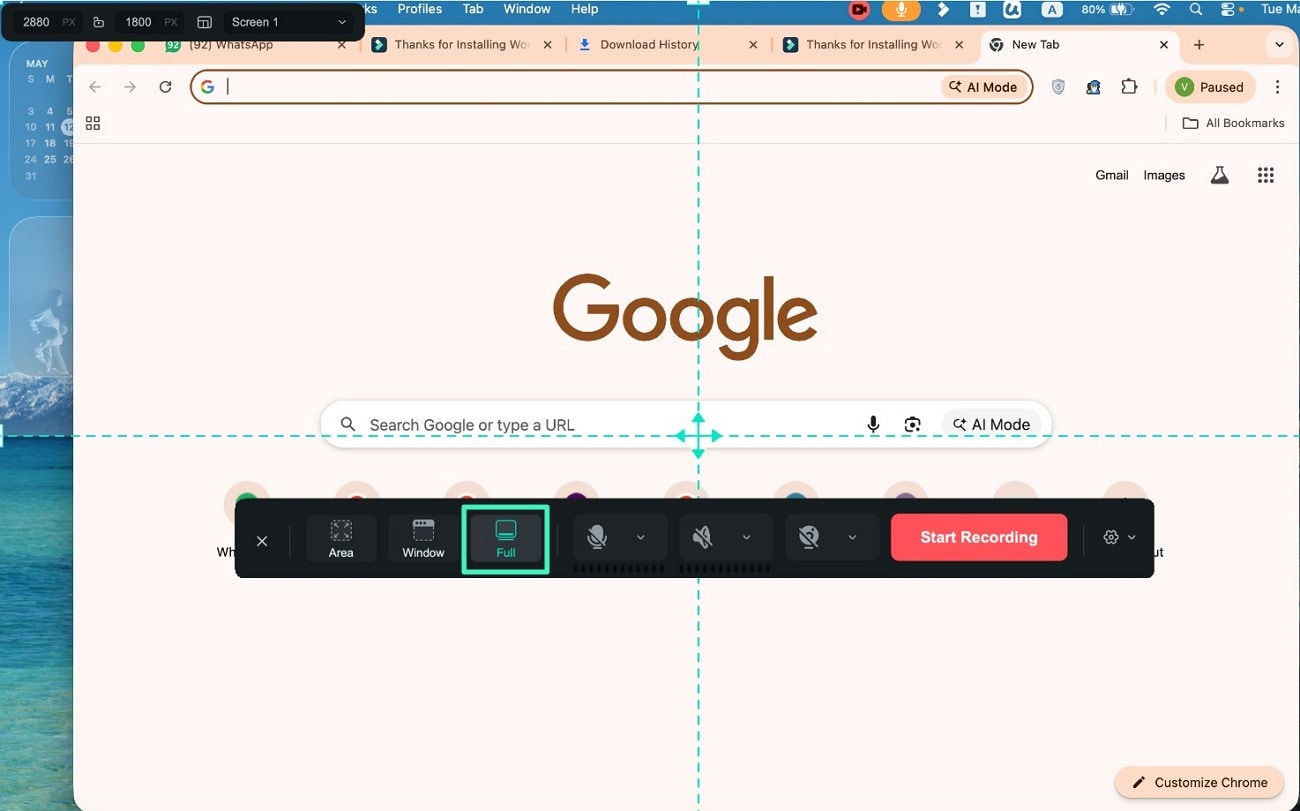Click the Start Recording button

pos(979,537)
